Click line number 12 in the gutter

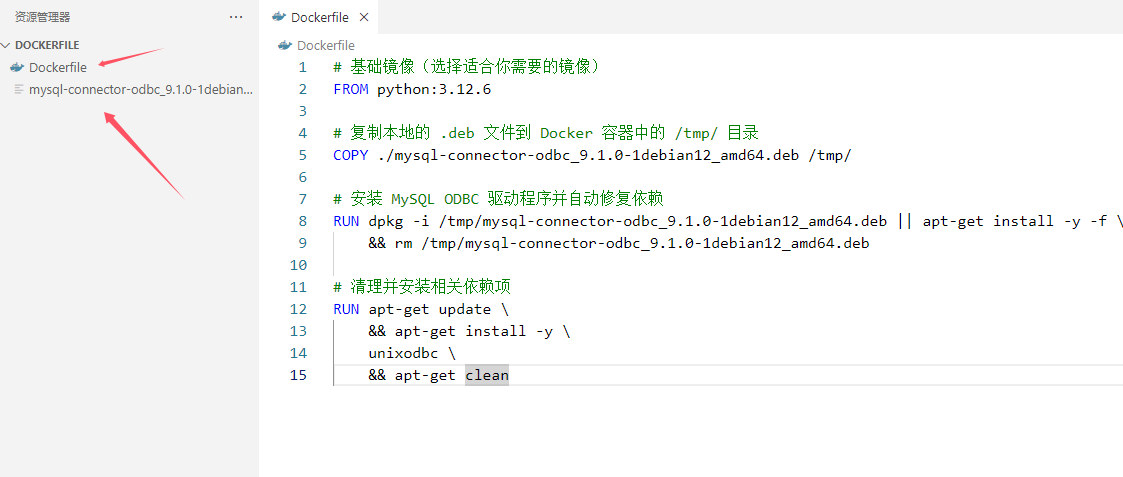pos(297,309)
